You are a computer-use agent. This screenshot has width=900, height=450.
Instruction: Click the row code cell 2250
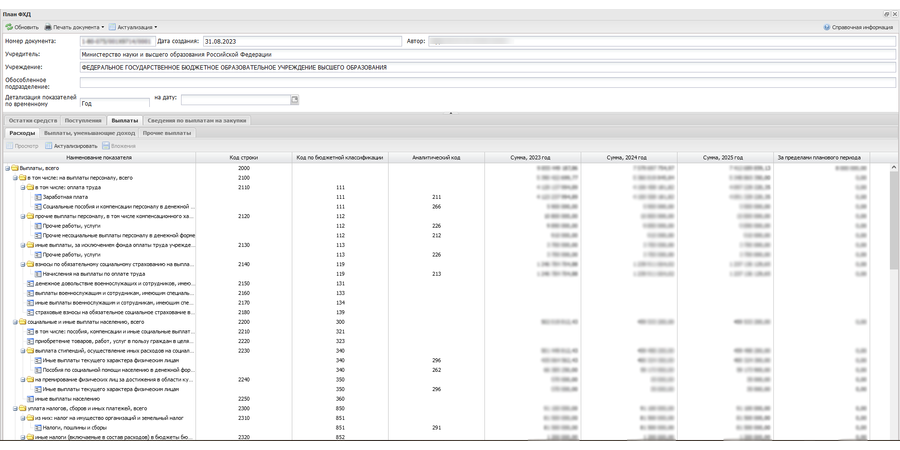(x=244, y=398)
